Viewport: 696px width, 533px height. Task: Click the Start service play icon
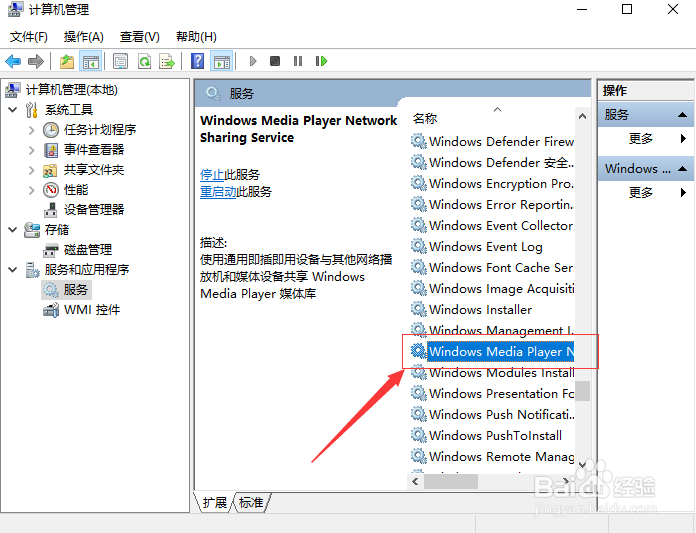tap(253, 61)
